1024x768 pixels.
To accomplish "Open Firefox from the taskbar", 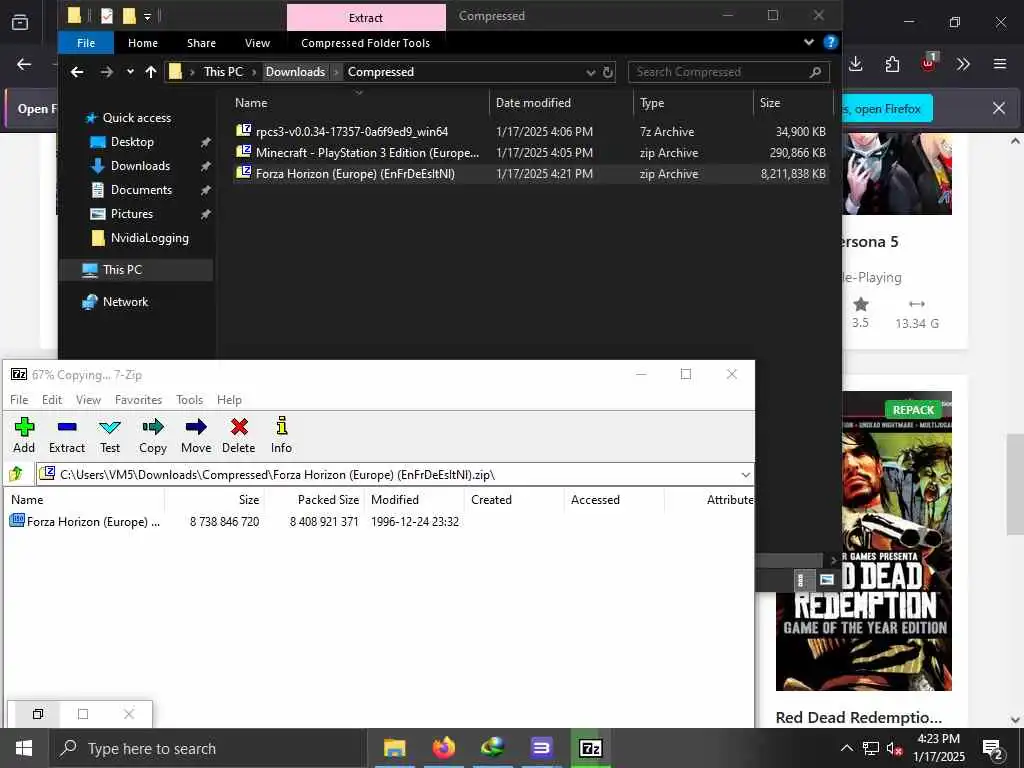I will click(x=443, y=748).
